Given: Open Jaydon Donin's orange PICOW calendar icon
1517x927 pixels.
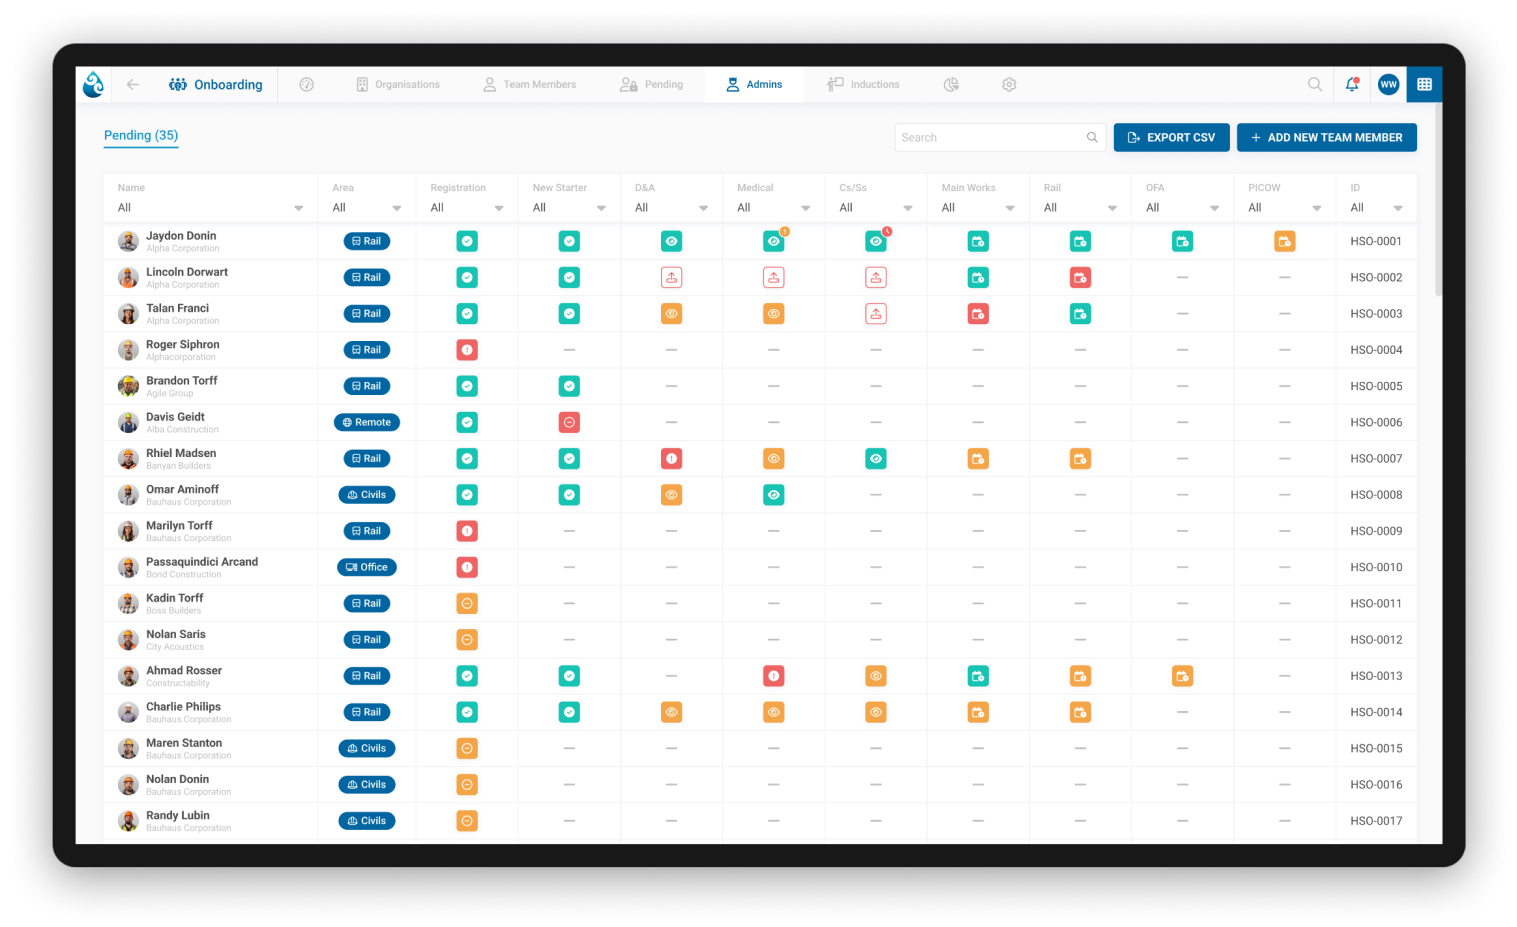Looking at the screenshot, I should [1284, 241].
